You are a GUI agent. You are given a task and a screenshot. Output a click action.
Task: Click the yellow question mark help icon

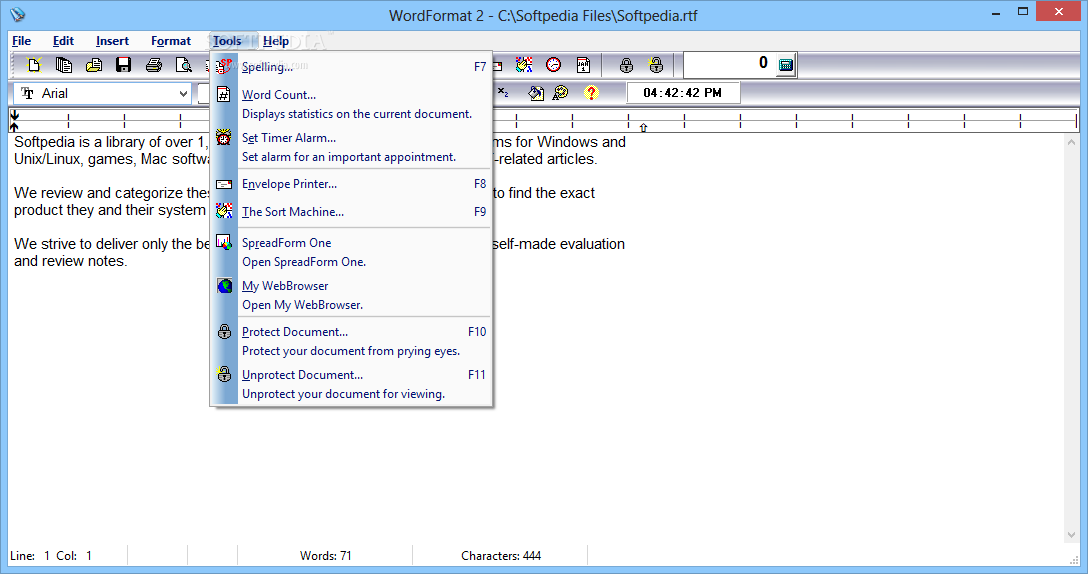591,93
